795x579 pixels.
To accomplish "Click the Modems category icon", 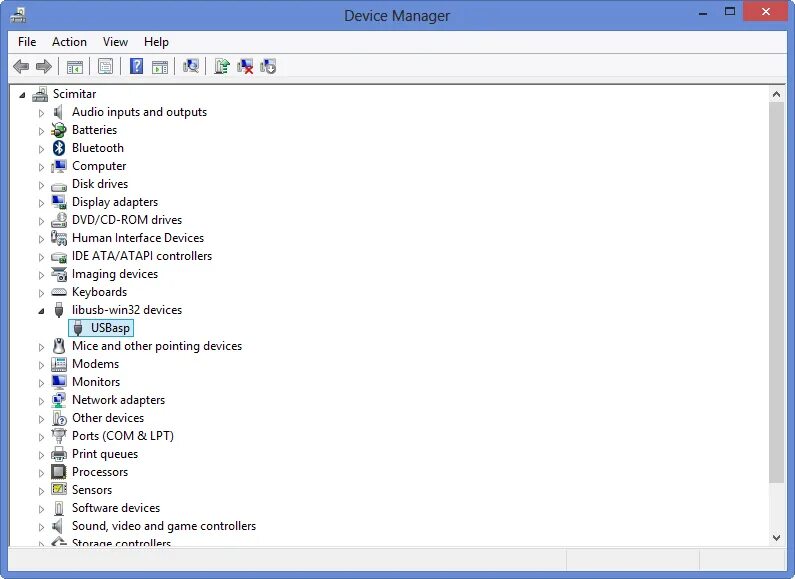I will coord(59,364).
